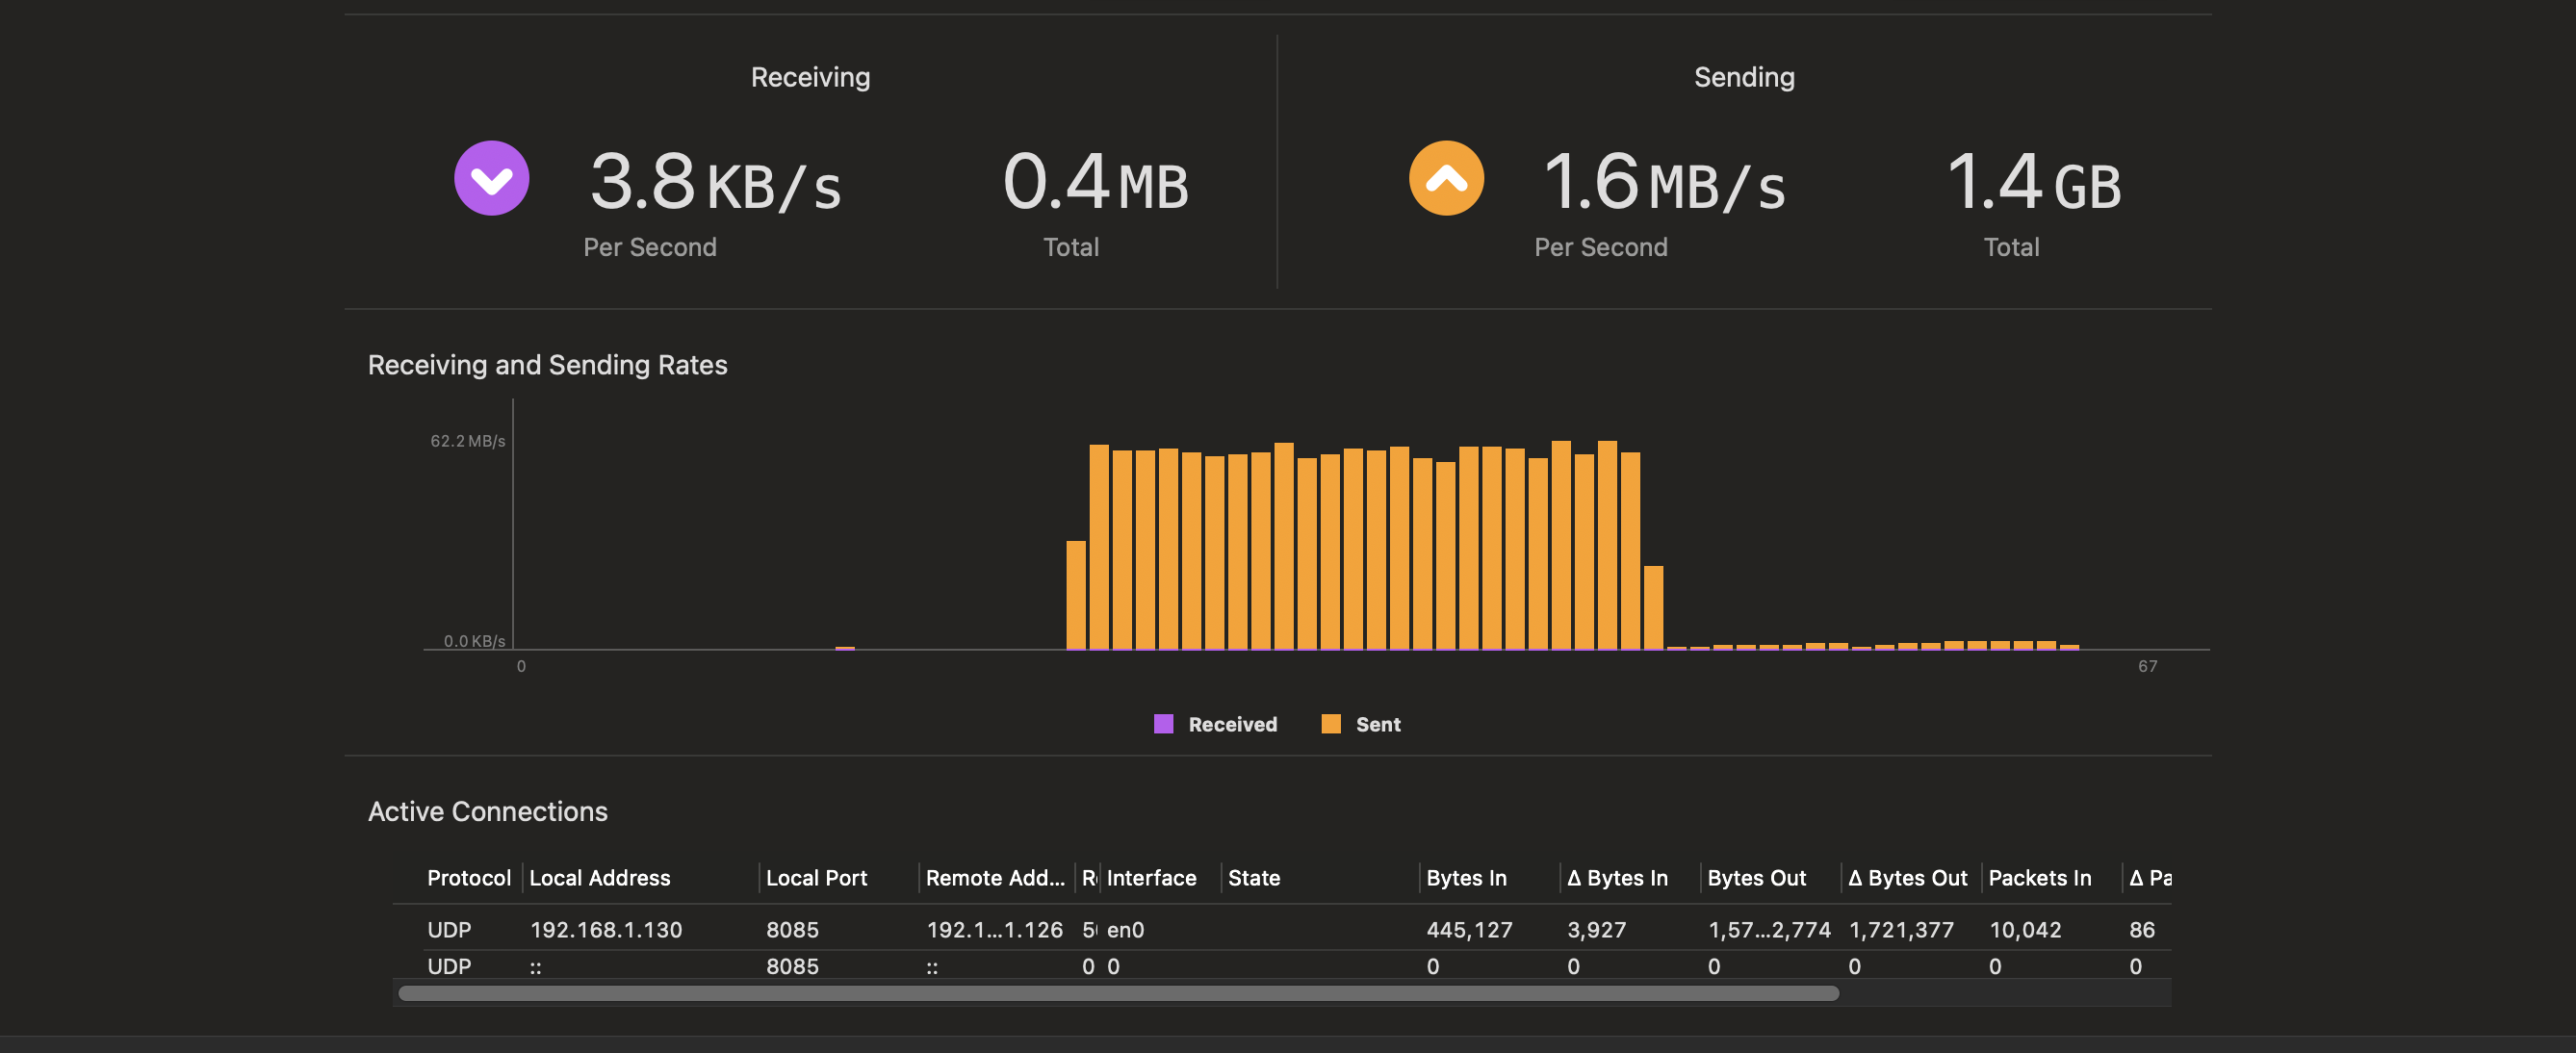Sort by Local Address column header

600,878
